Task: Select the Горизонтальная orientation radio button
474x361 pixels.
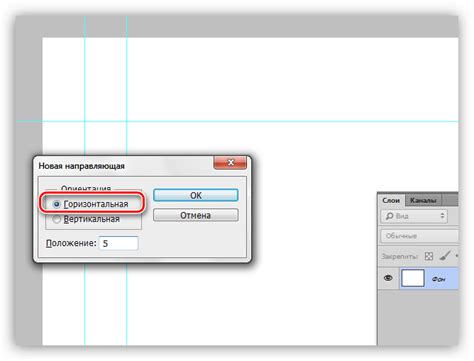Action: pyautogui.click(x=57, y=204)
